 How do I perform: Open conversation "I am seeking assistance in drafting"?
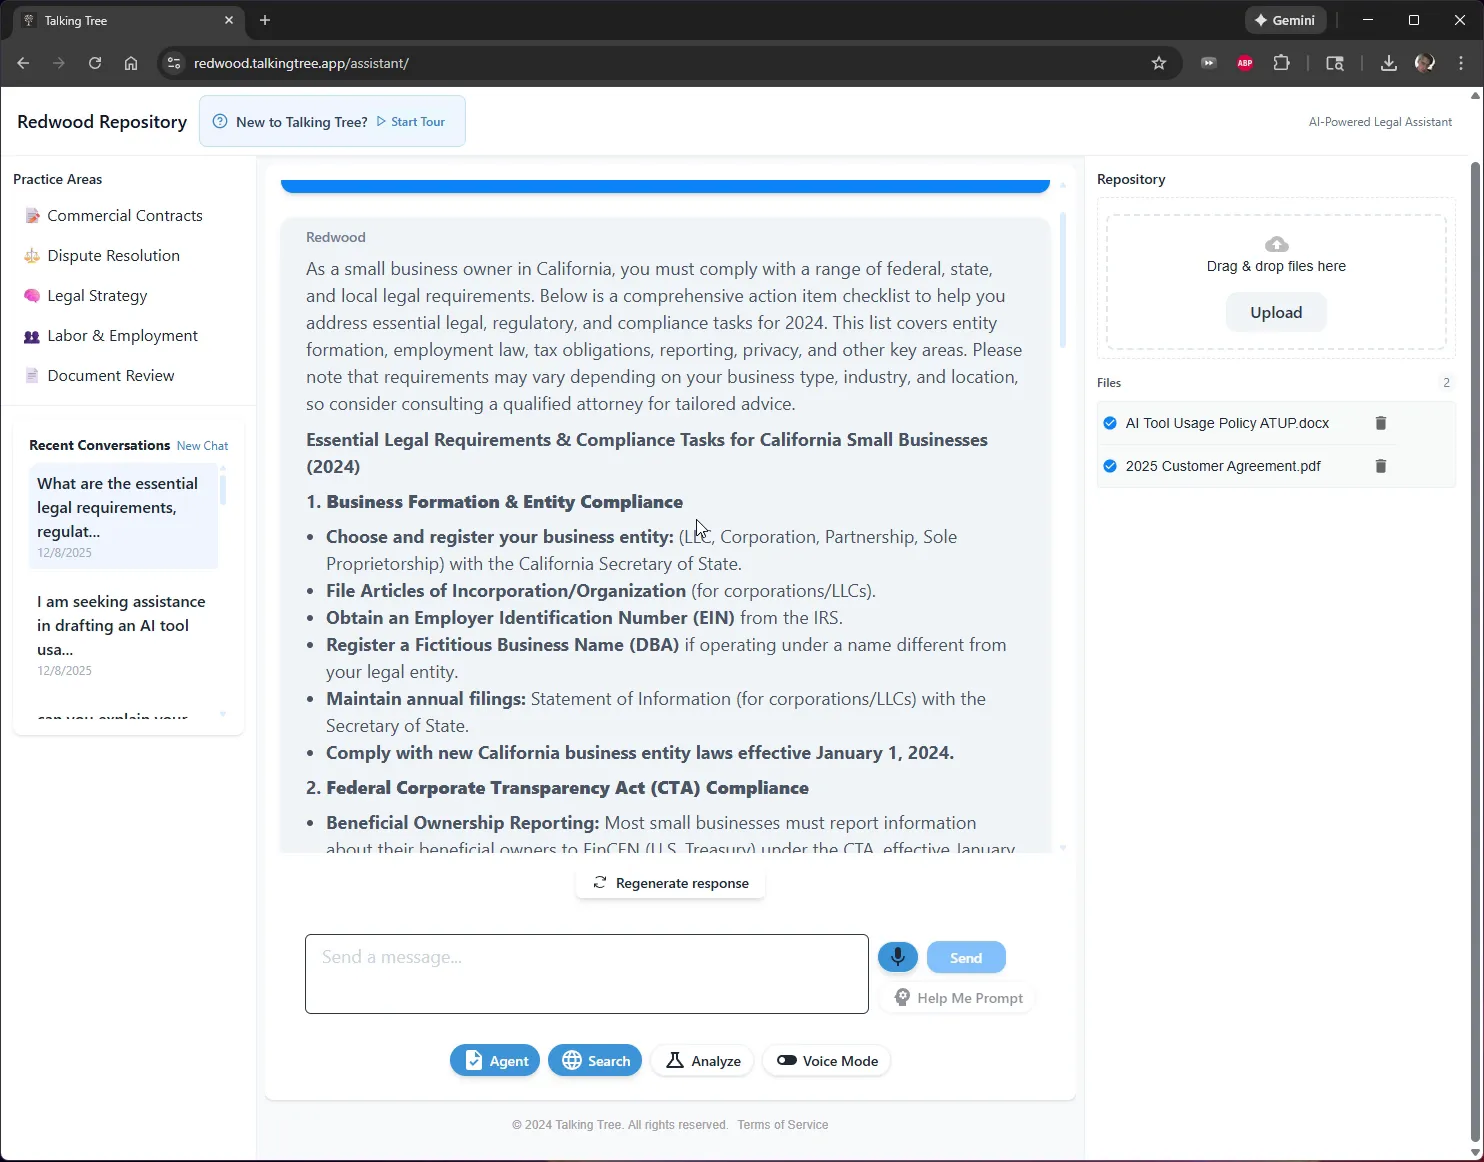[123, 635]
